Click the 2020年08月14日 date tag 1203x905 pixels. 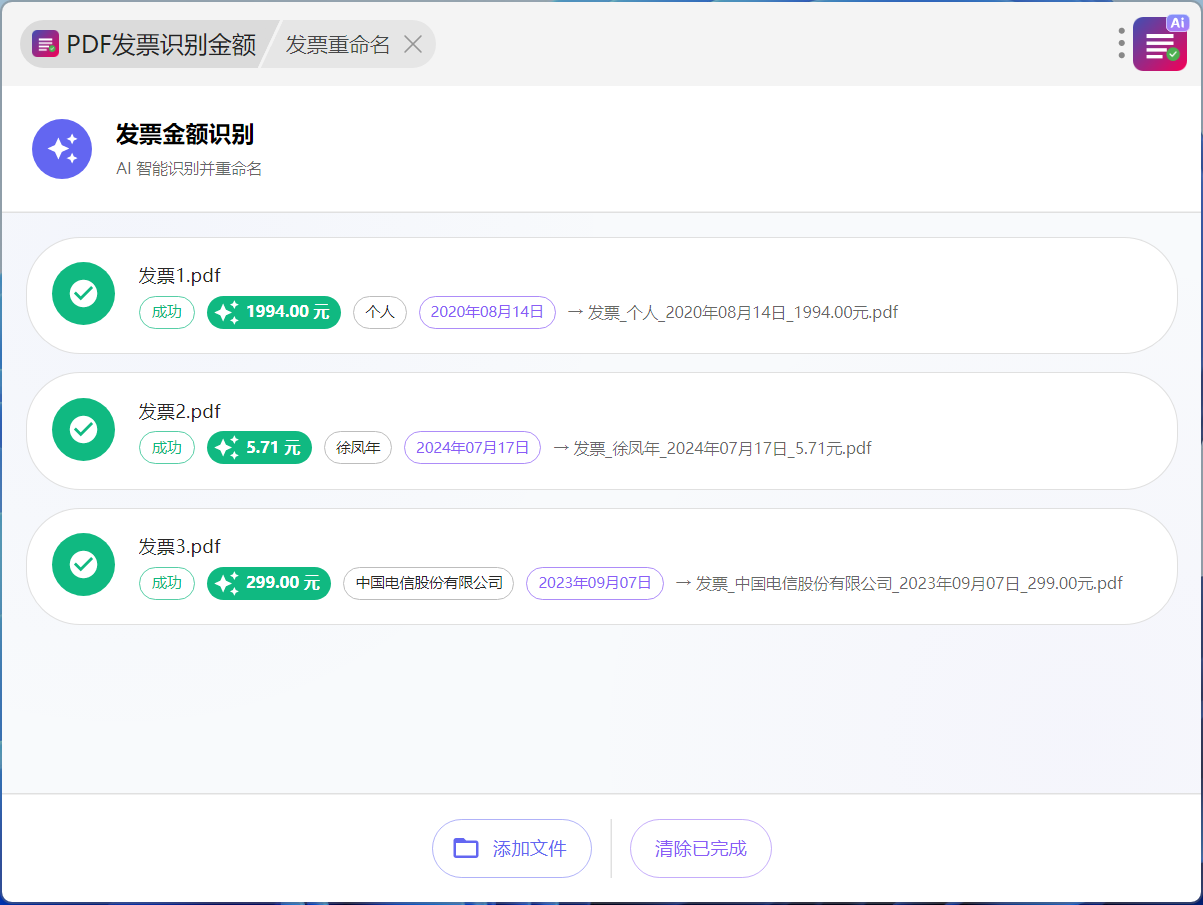(x=486, y=312)
